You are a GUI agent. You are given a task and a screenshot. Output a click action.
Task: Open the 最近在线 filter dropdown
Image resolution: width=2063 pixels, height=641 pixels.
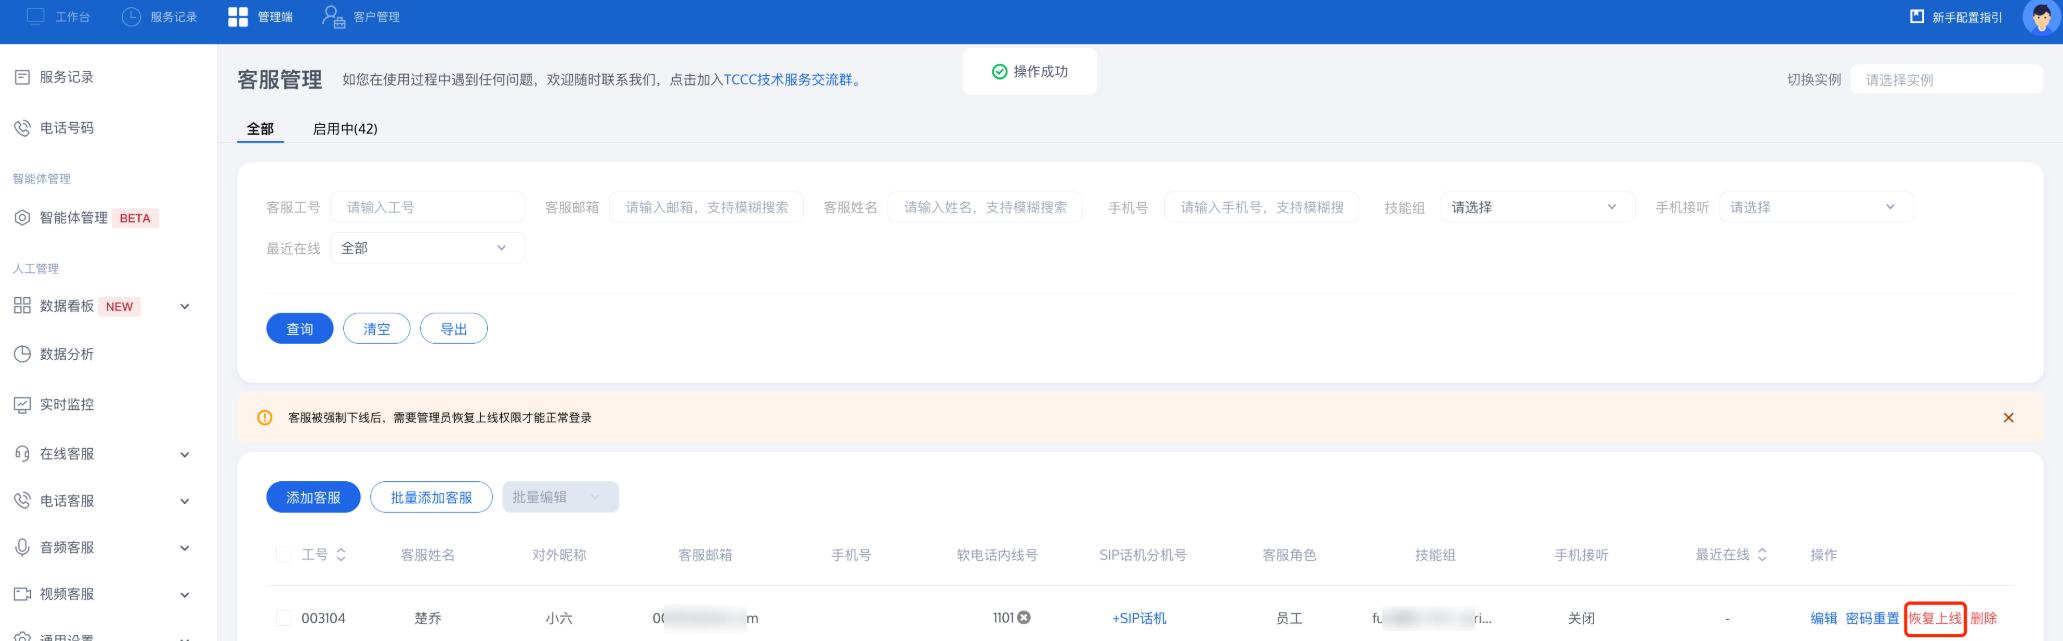427,248
